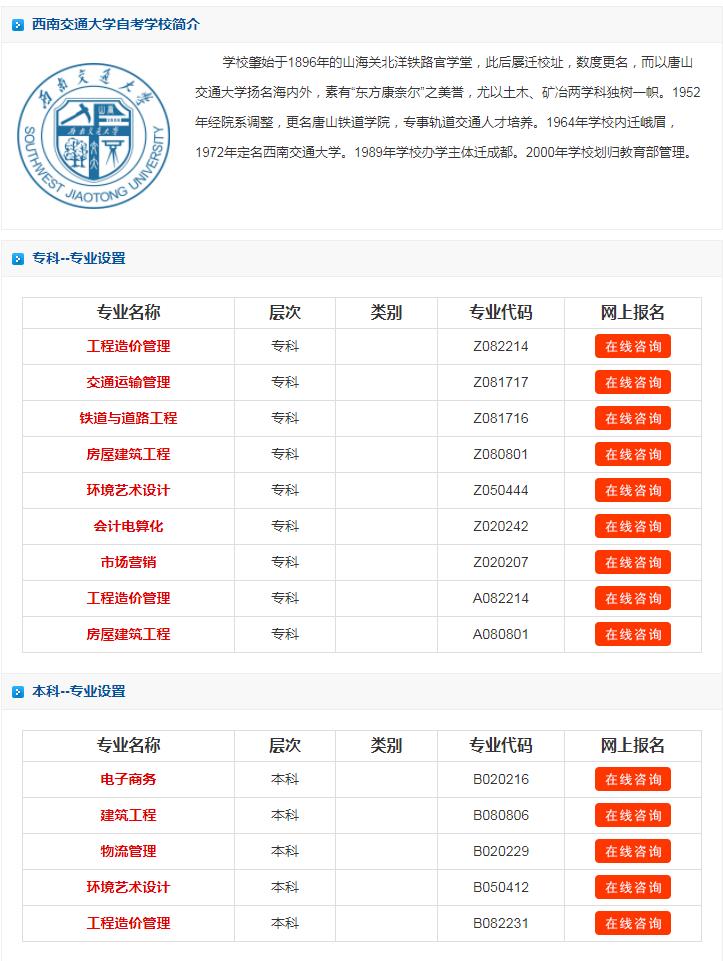Click 专业代码 header in the 专科 table
The image size is (723, 961).
pyautogui.click(x=501, y=313)
